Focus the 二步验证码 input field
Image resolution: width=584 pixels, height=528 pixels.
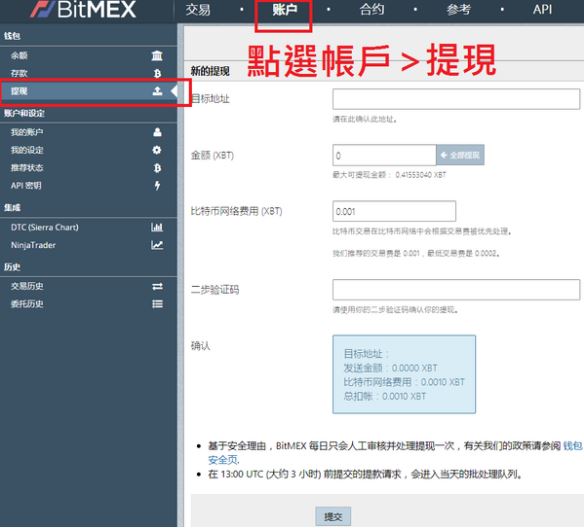(456, 290)
